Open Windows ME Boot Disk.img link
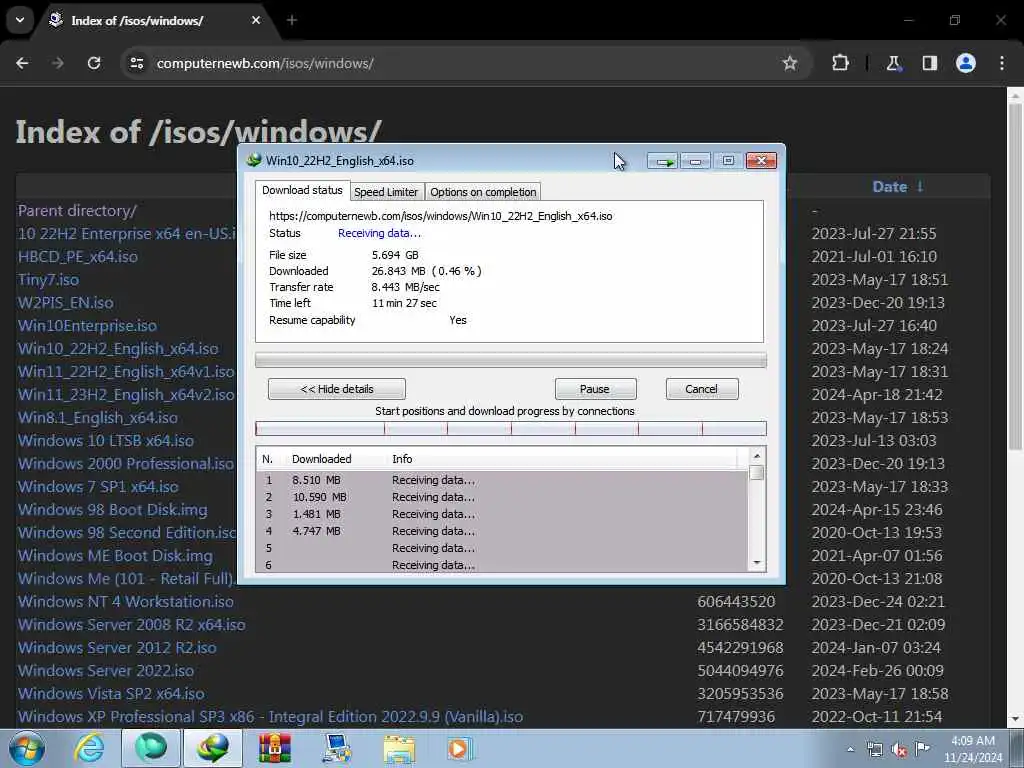 point(115,556)
